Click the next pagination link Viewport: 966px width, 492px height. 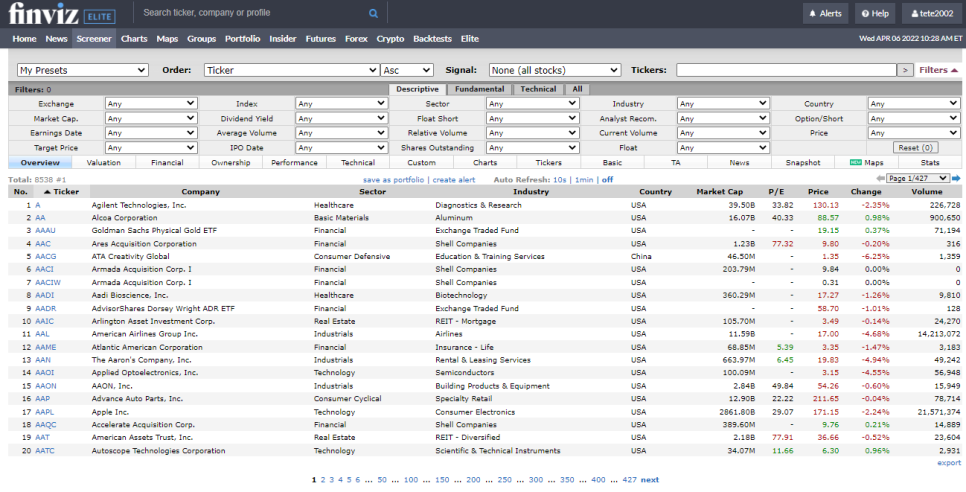click(x=649, y=480)
